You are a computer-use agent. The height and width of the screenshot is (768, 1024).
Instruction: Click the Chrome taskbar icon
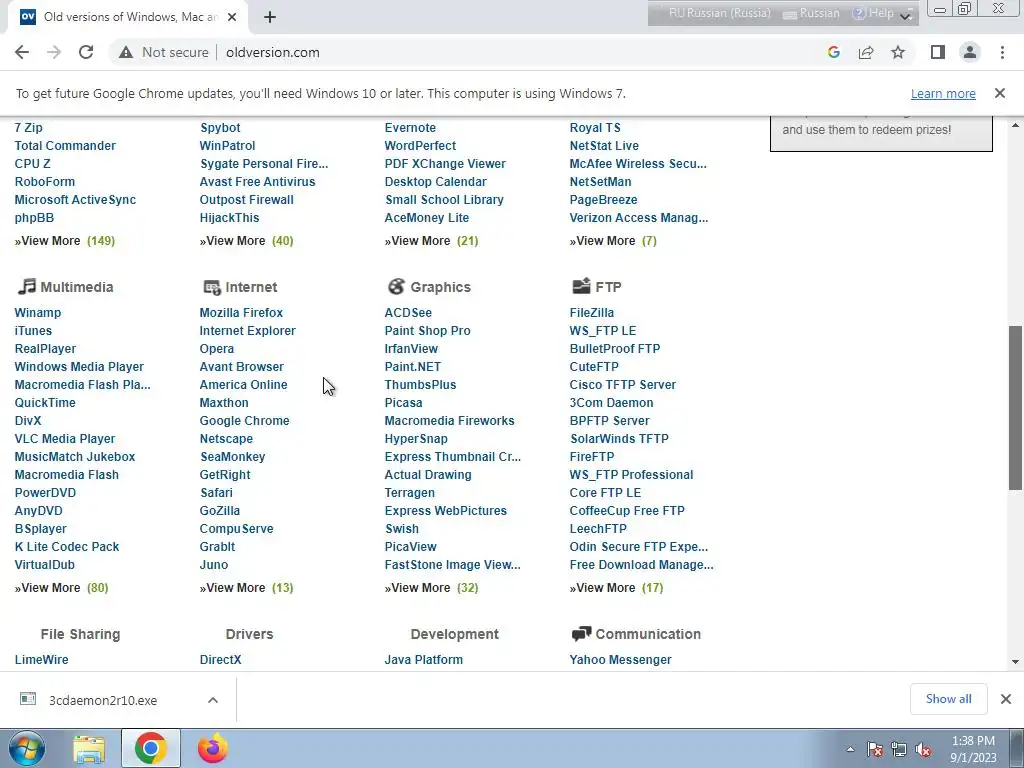(x=150, y=749)
